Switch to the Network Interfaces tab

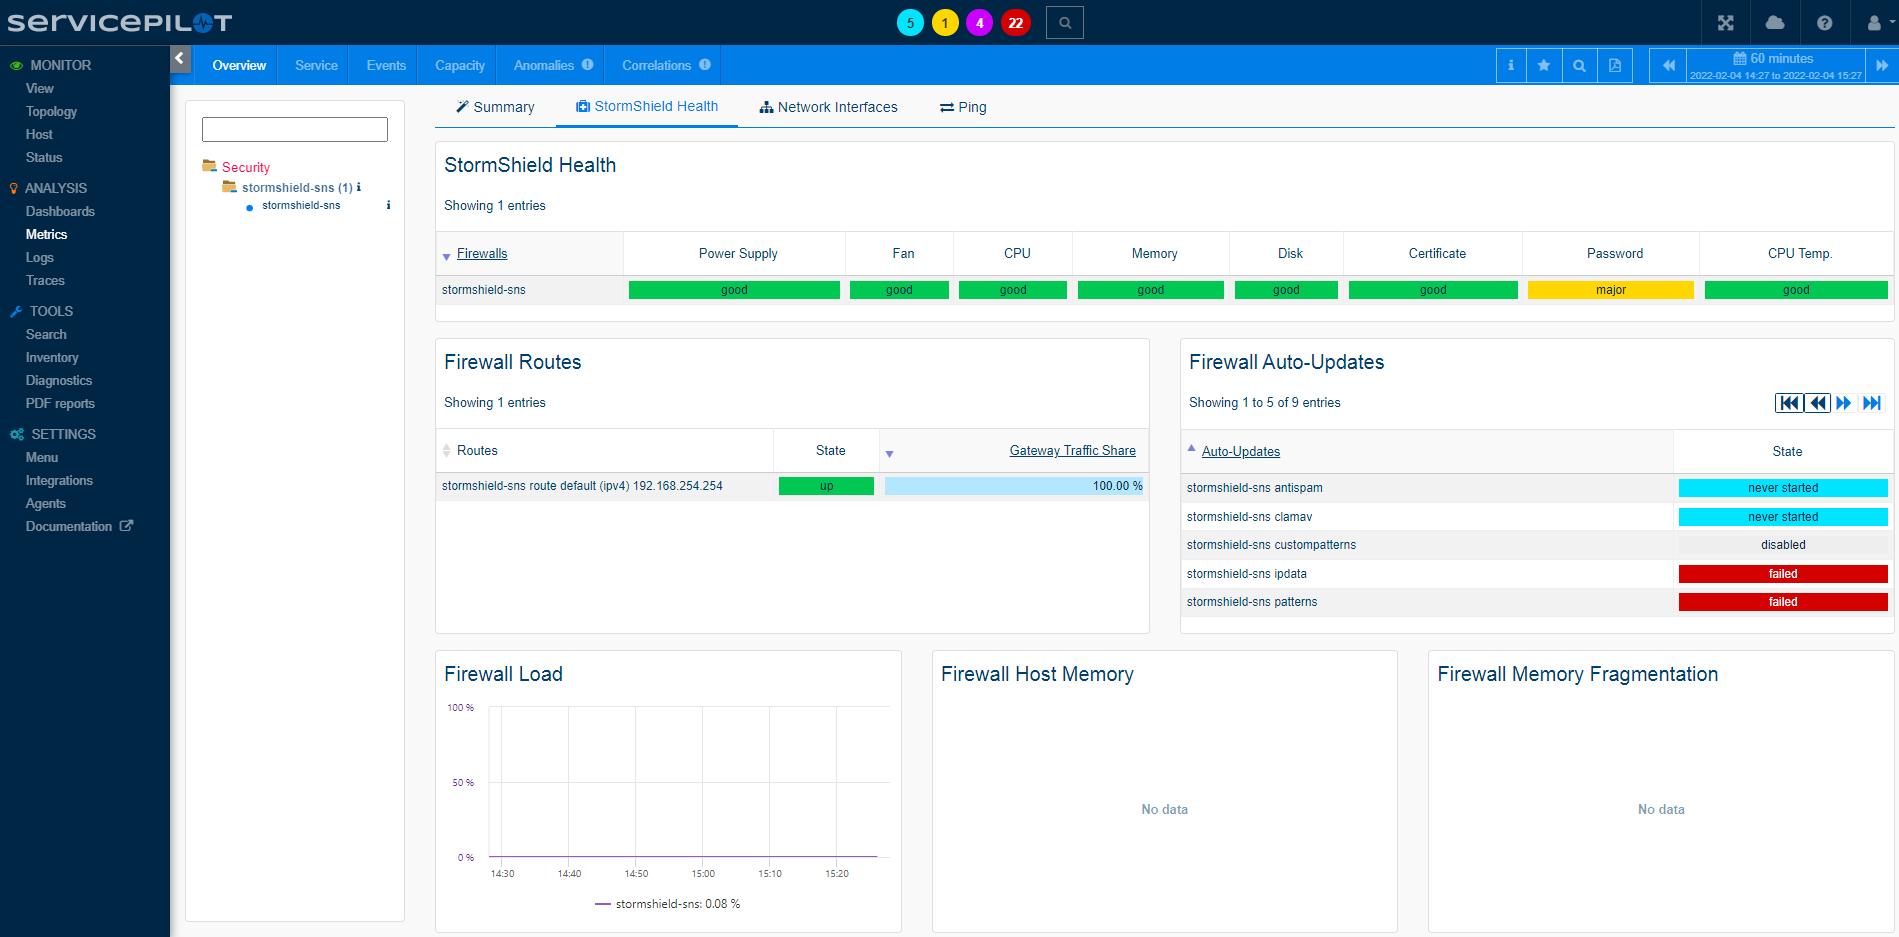point(828,107)
